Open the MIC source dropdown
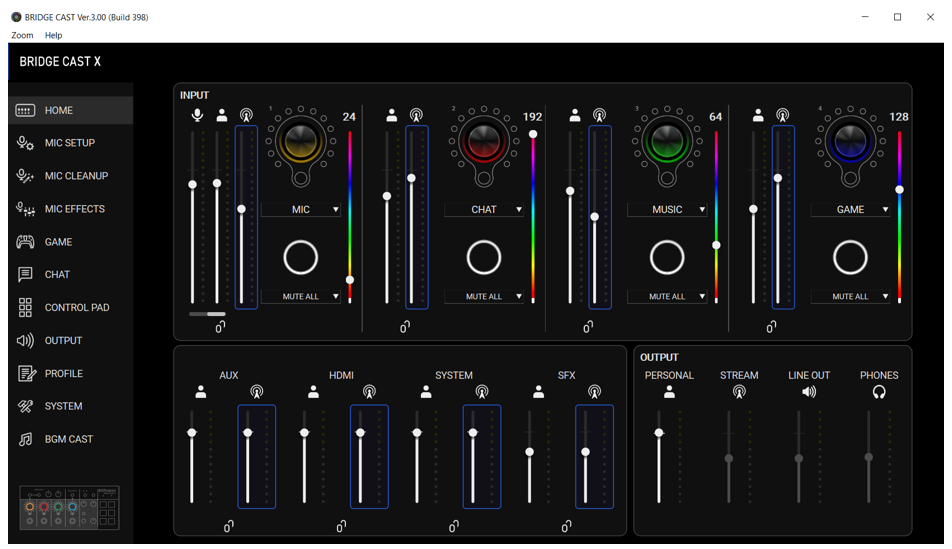Screen dimensions: 952x549 pos(301,210)
